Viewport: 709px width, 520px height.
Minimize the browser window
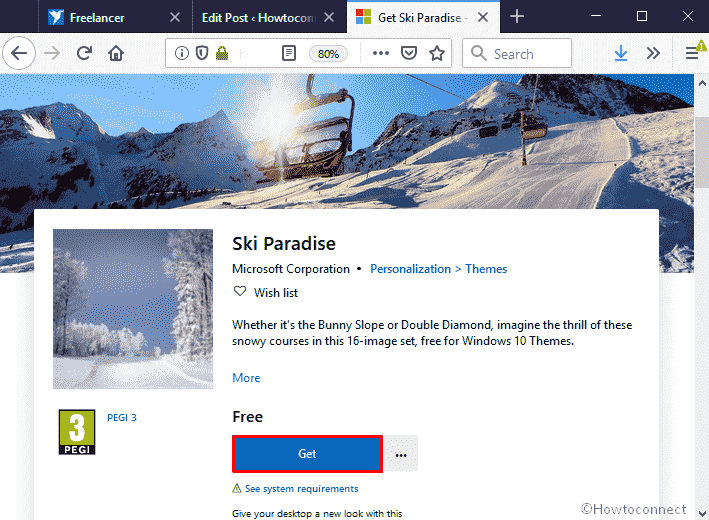point(596,17)
